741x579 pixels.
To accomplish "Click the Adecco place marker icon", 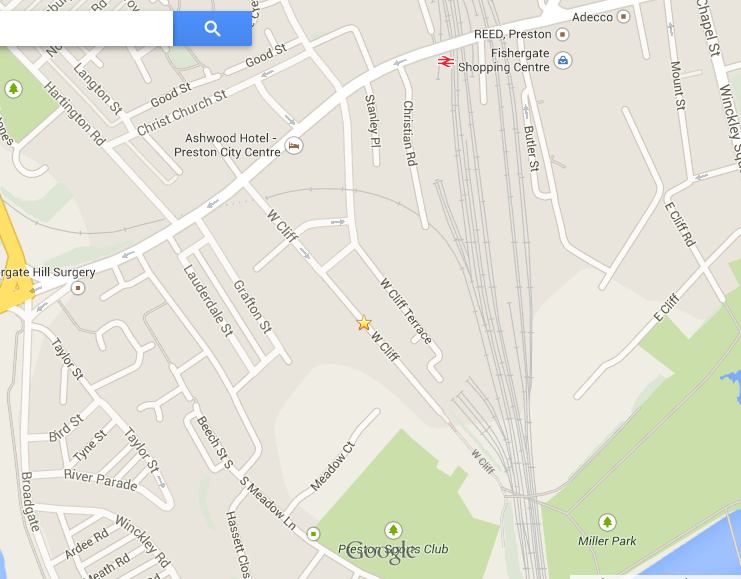I will [624, 17].
